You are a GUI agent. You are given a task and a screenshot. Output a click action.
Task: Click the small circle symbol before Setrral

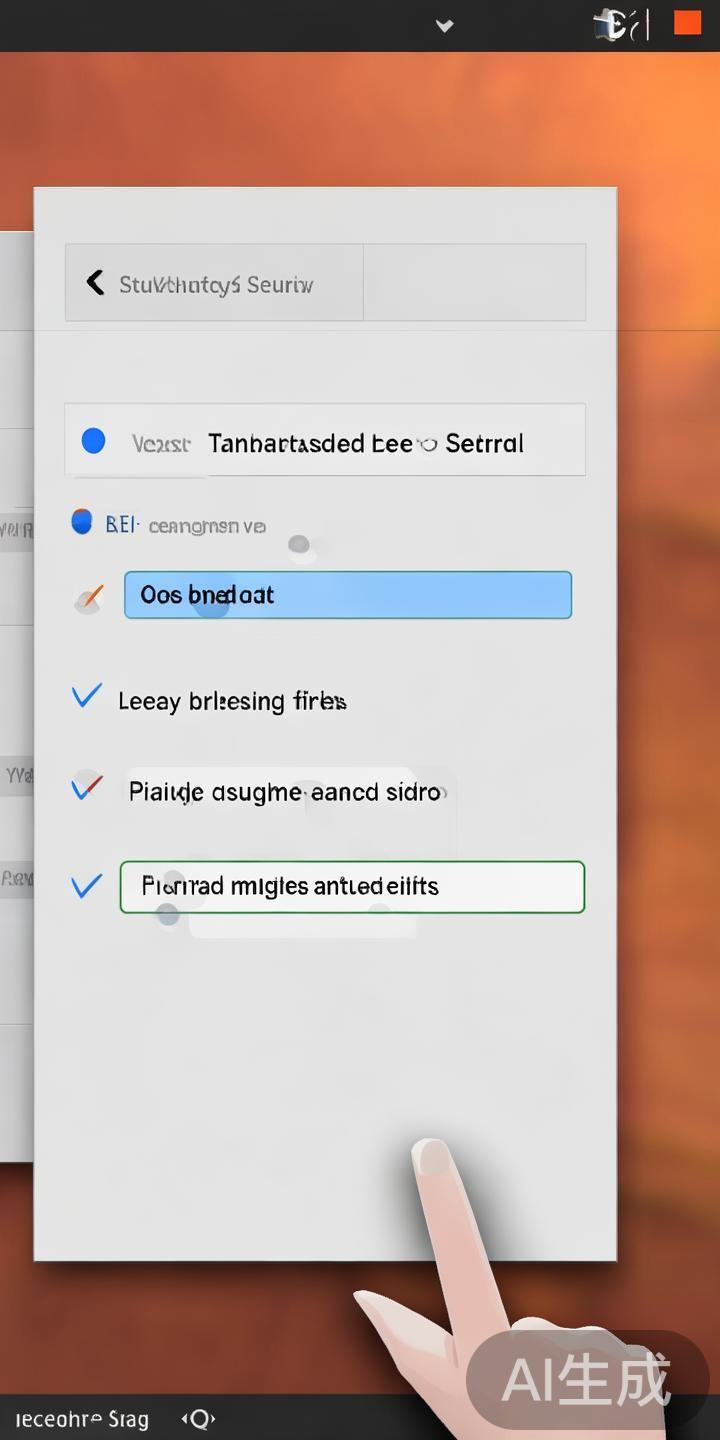tap(429, 444)
